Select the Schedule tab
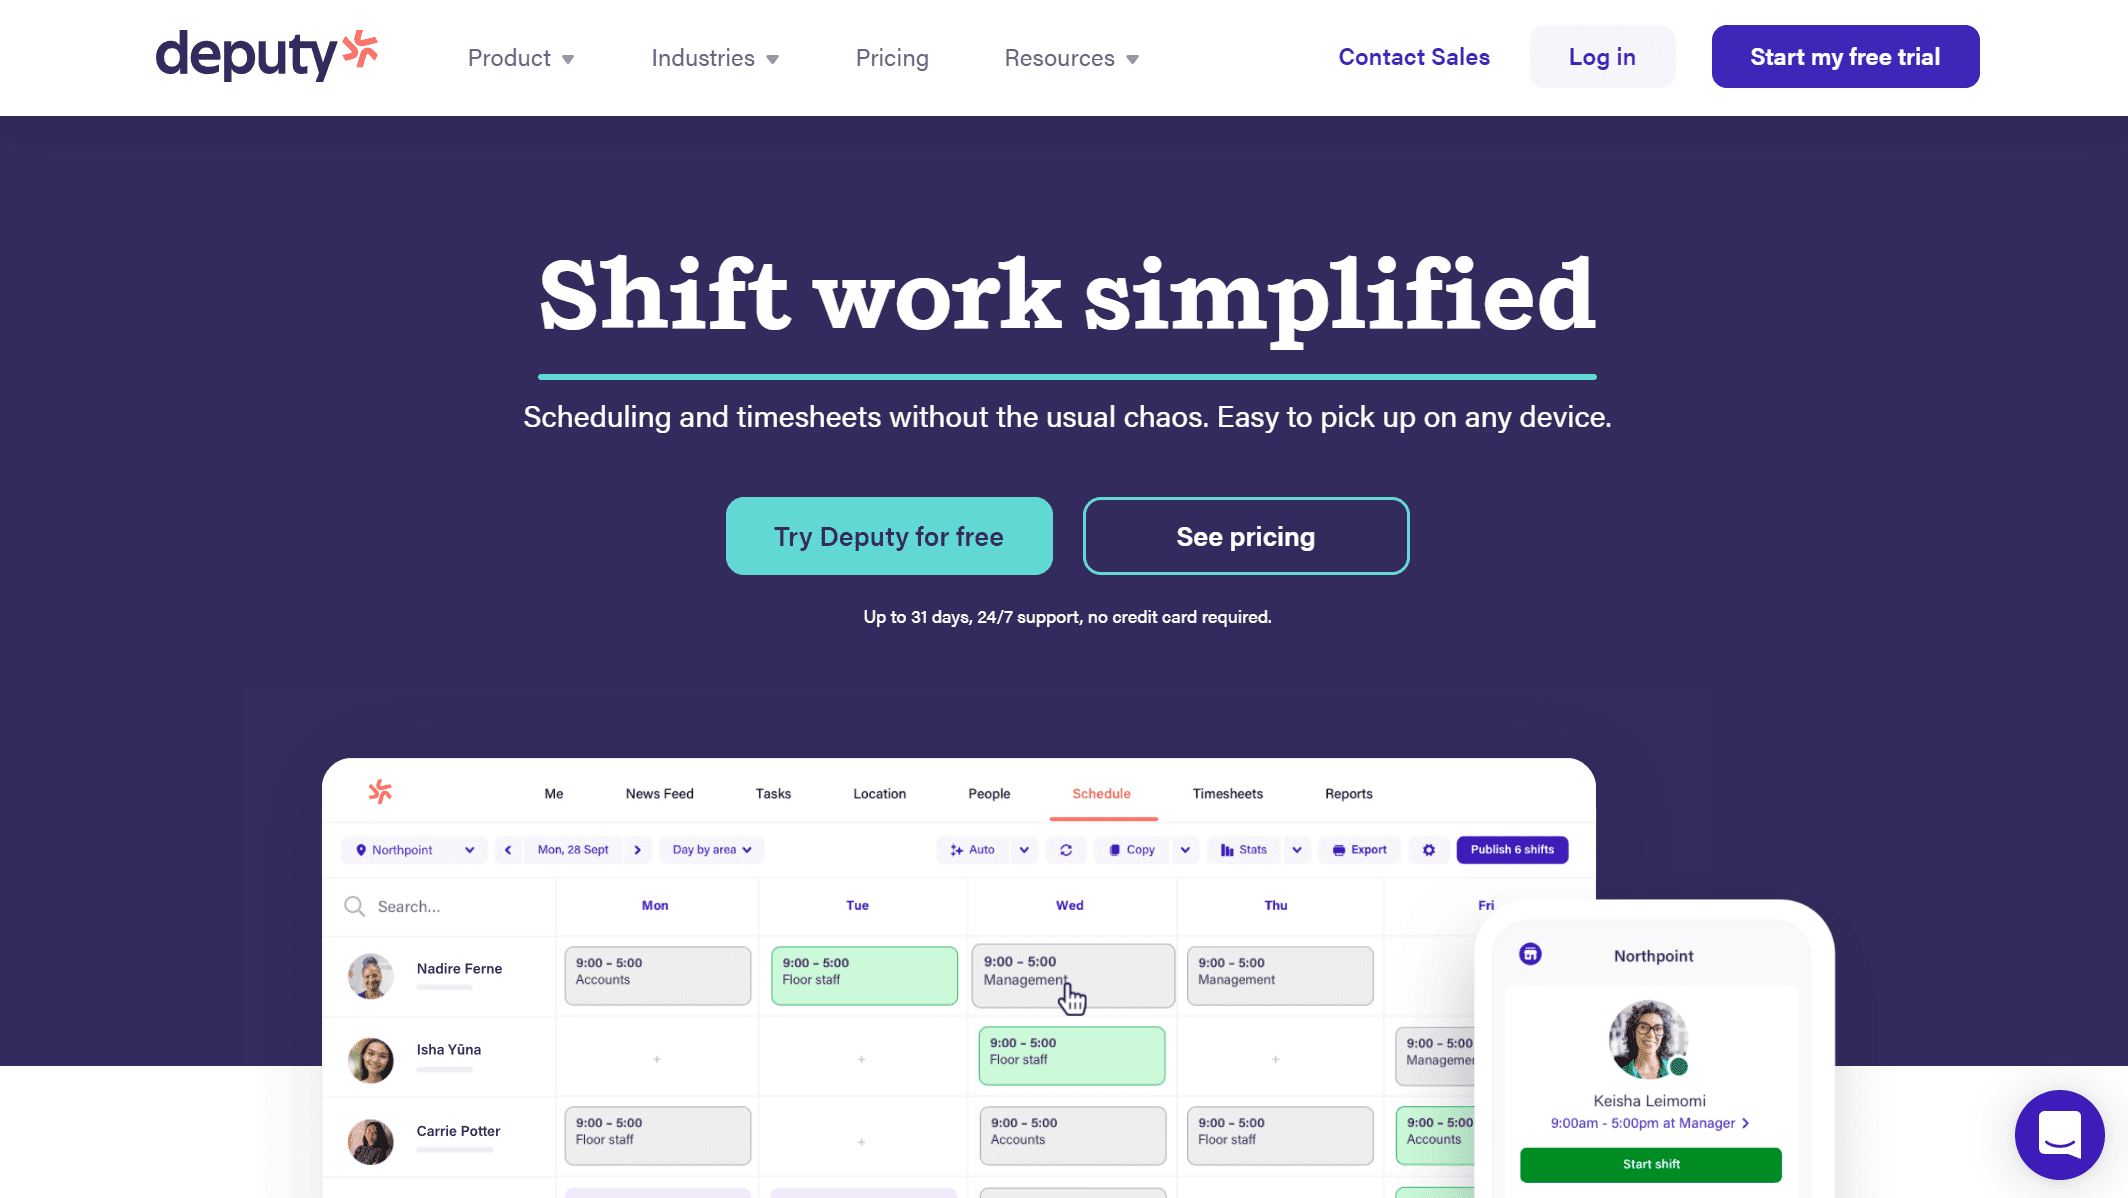 1101,793
